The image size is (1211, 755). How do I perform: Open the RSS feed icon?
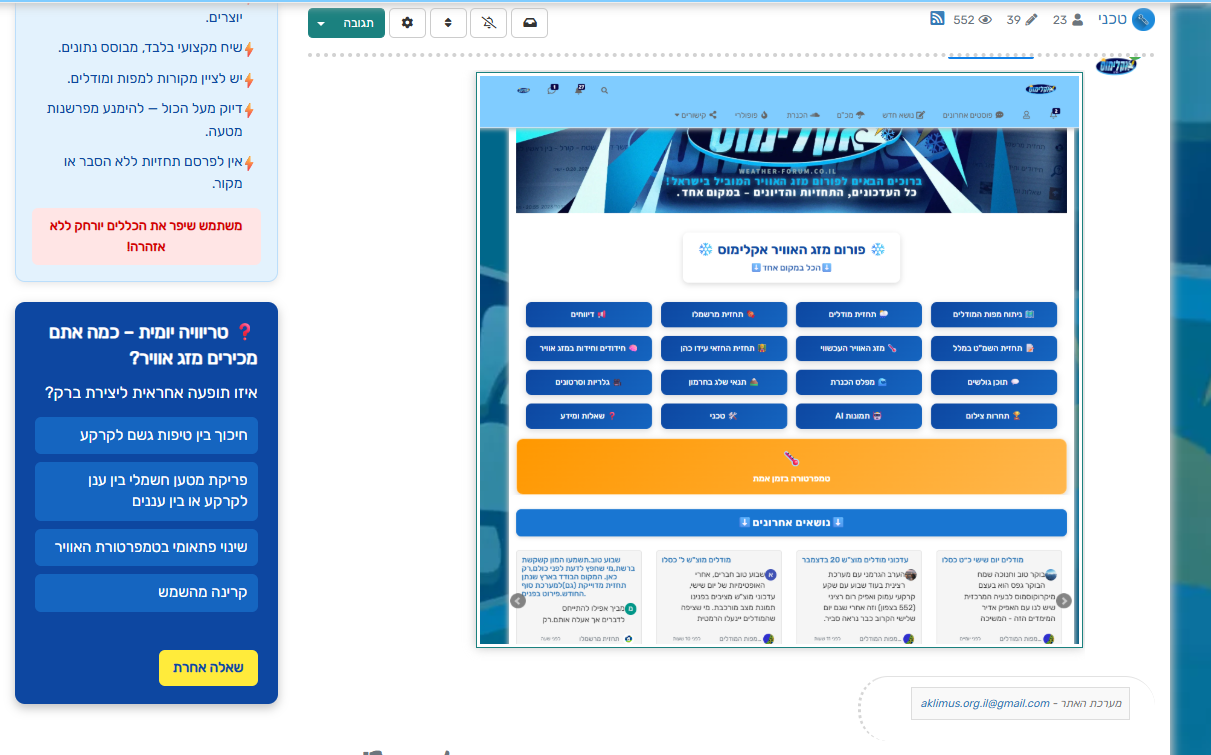click(937, 19)
